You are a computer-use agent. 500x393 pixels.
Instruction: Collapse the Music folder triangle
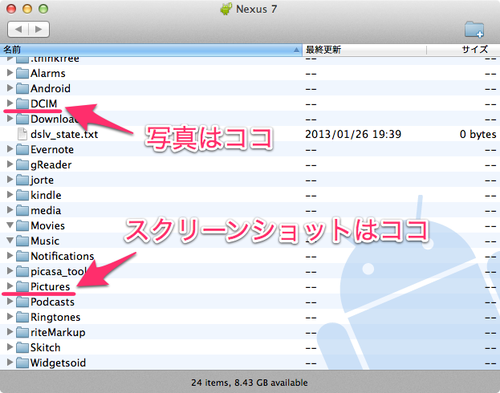click(10, 240)
